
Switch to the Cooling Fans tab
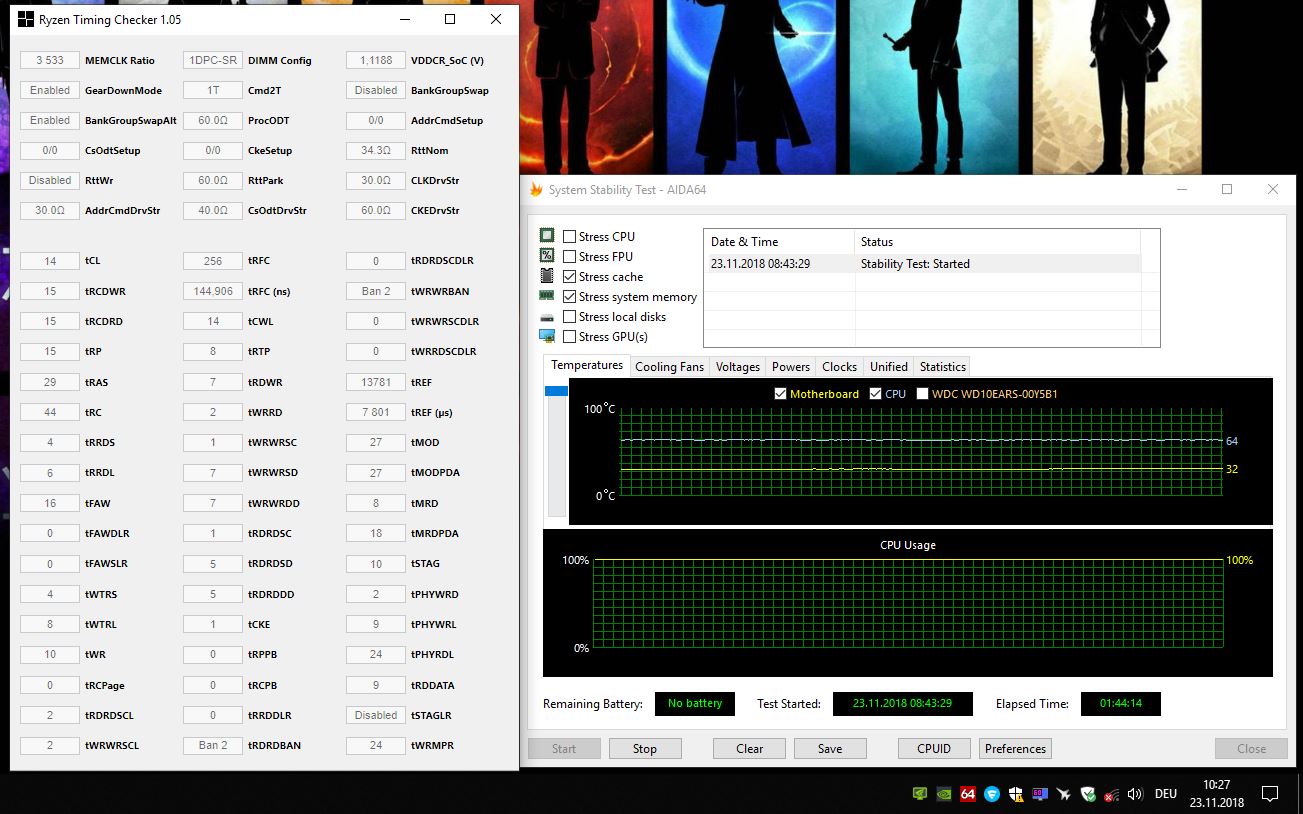(x=669, y=367)
